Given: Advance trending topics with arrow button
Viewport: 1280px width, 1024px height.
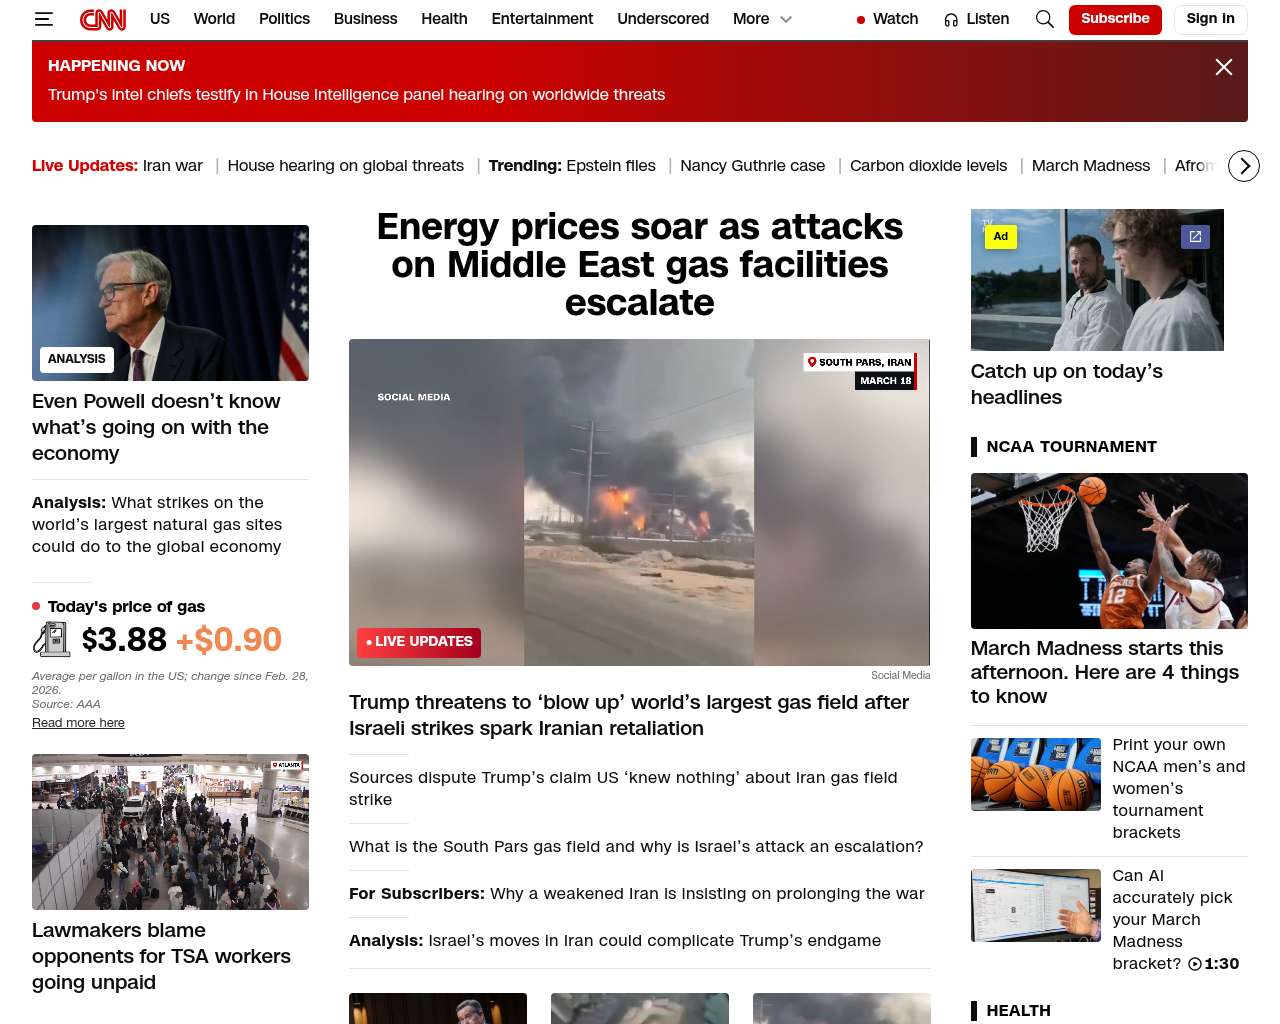Looking at the screenshot, I should pos(1243,166).
